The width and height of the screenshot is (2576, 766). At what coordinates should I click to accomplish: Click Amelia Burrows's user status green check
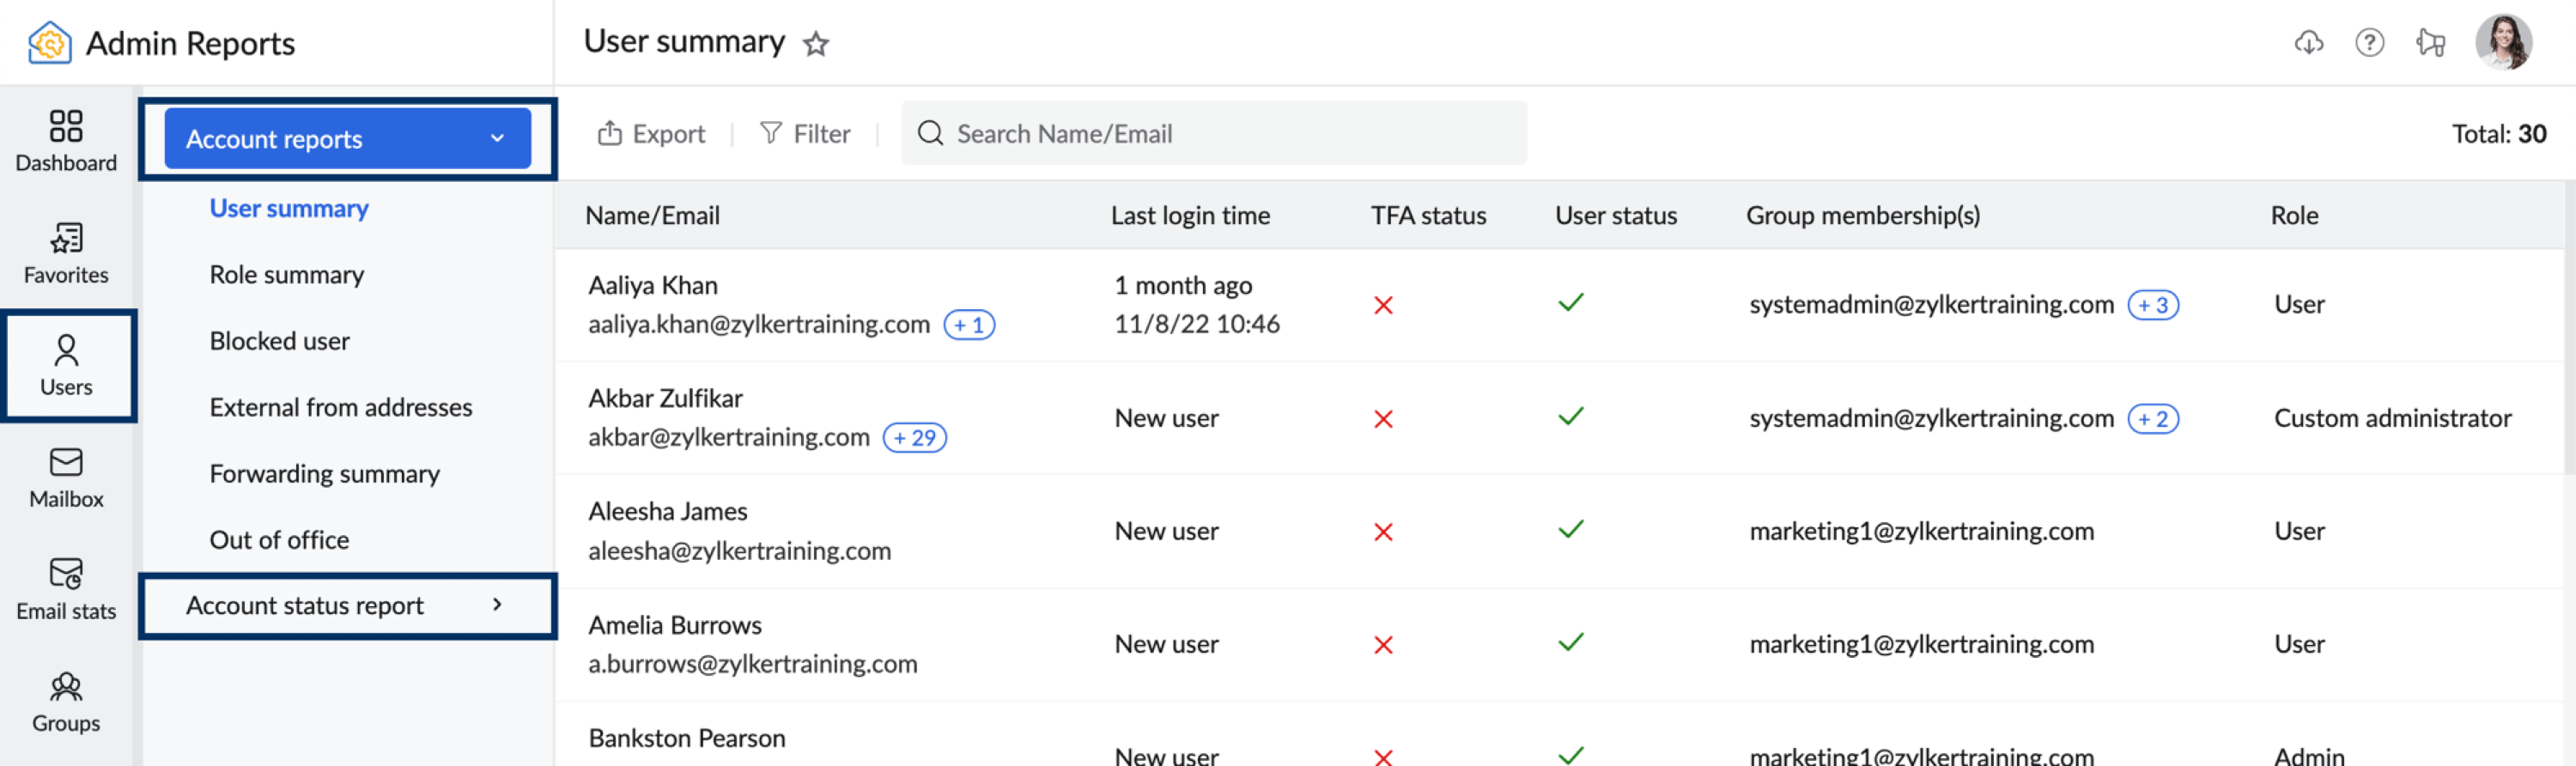click(1571, 642)
